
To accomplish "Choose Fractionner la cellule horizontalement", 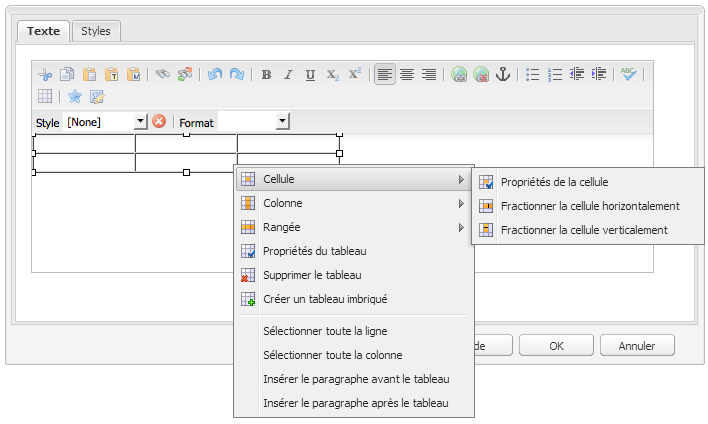I will 588,206.
